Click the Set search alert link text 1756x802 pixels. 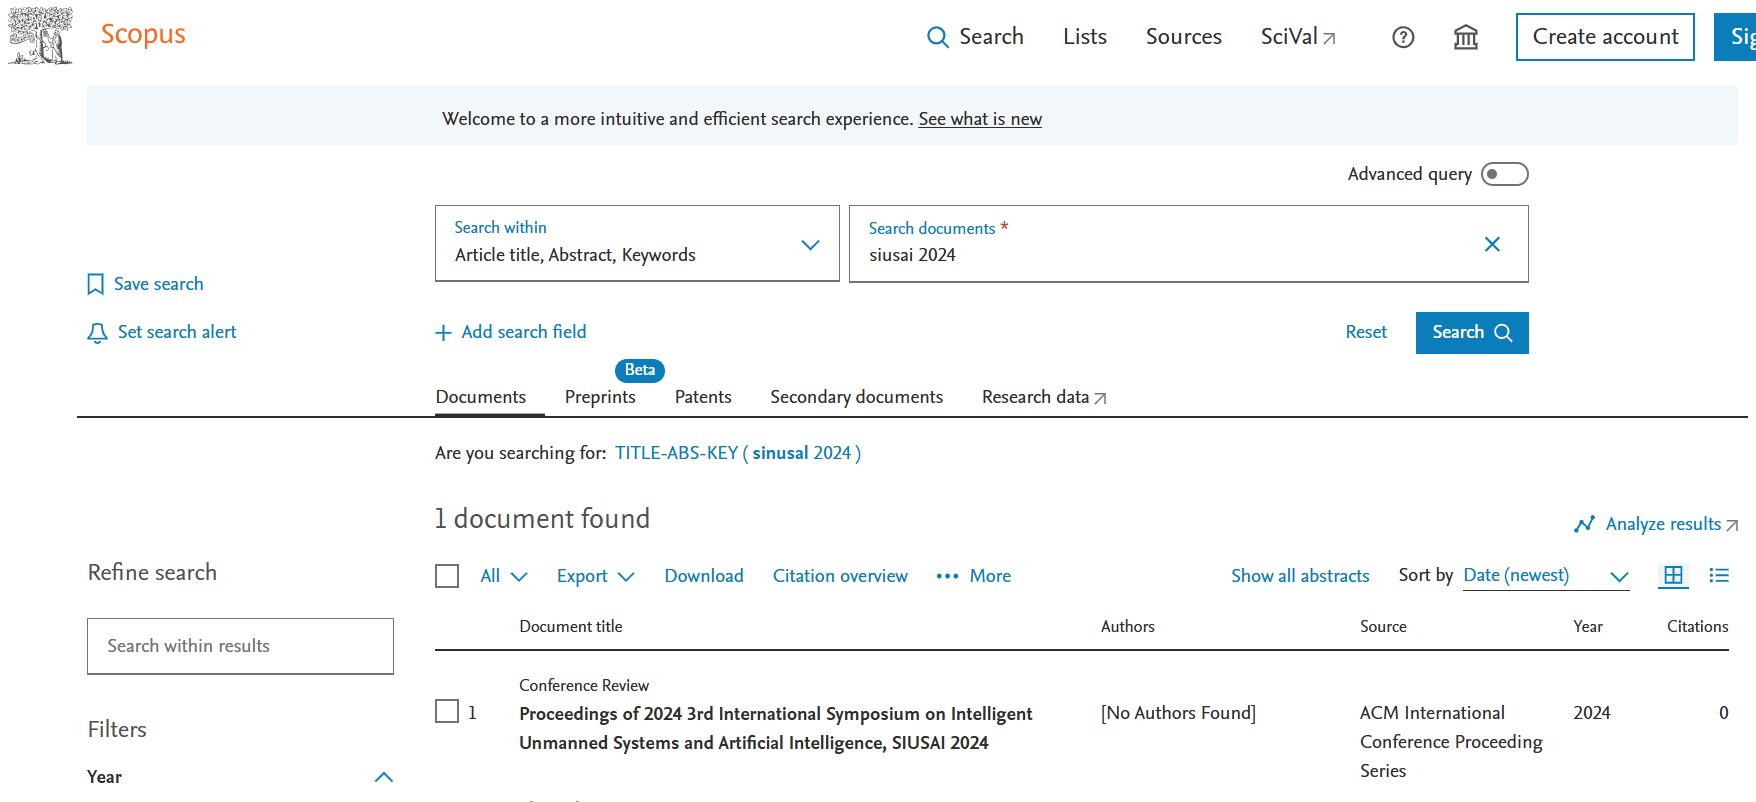pos(177,332)
